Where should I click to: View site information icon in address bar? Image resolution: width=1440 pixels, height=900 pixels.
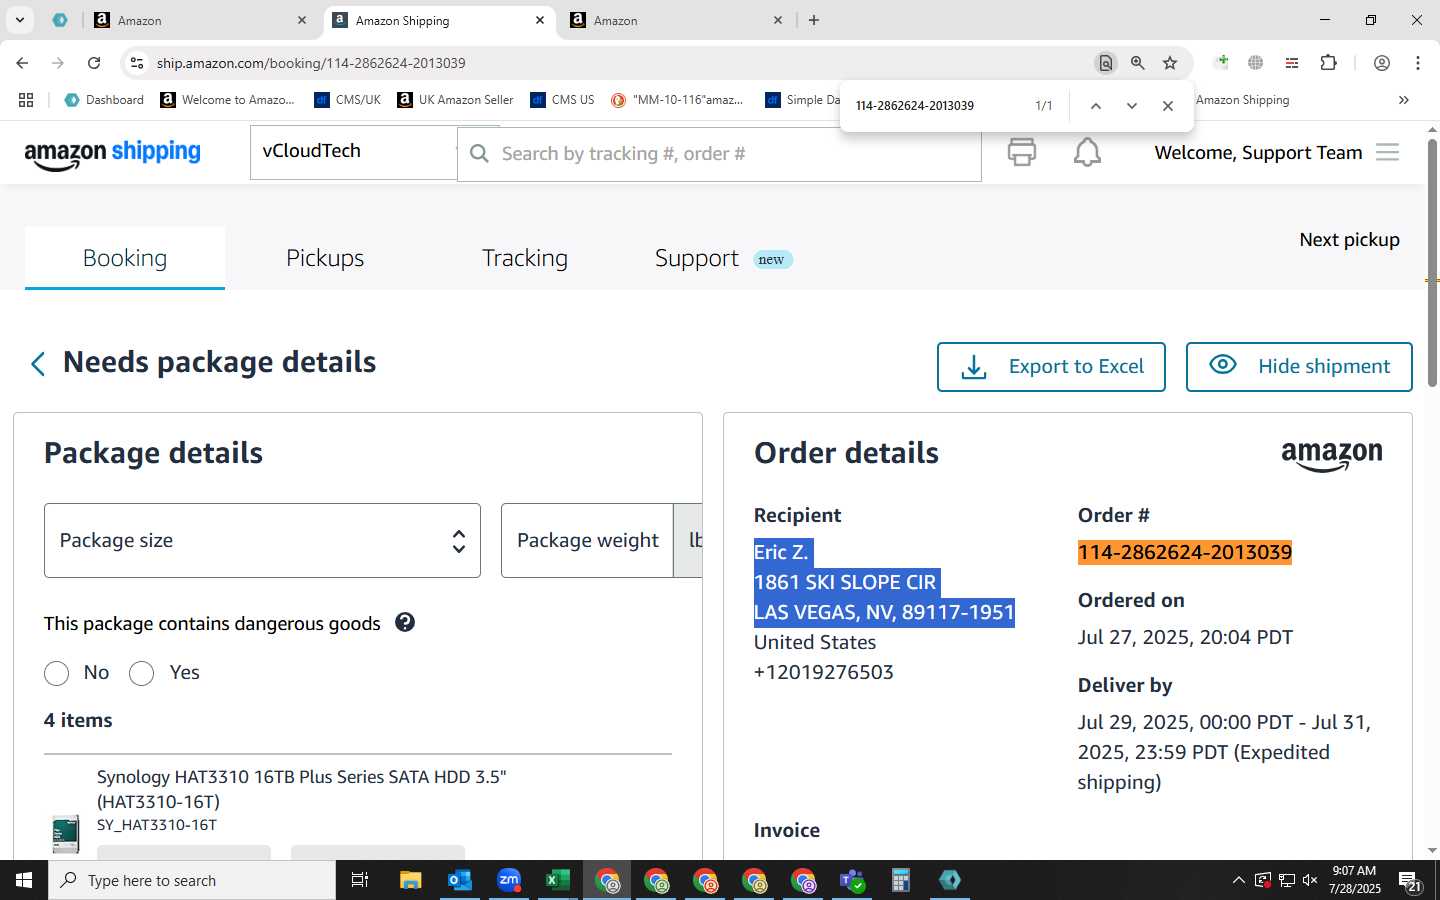138,63
